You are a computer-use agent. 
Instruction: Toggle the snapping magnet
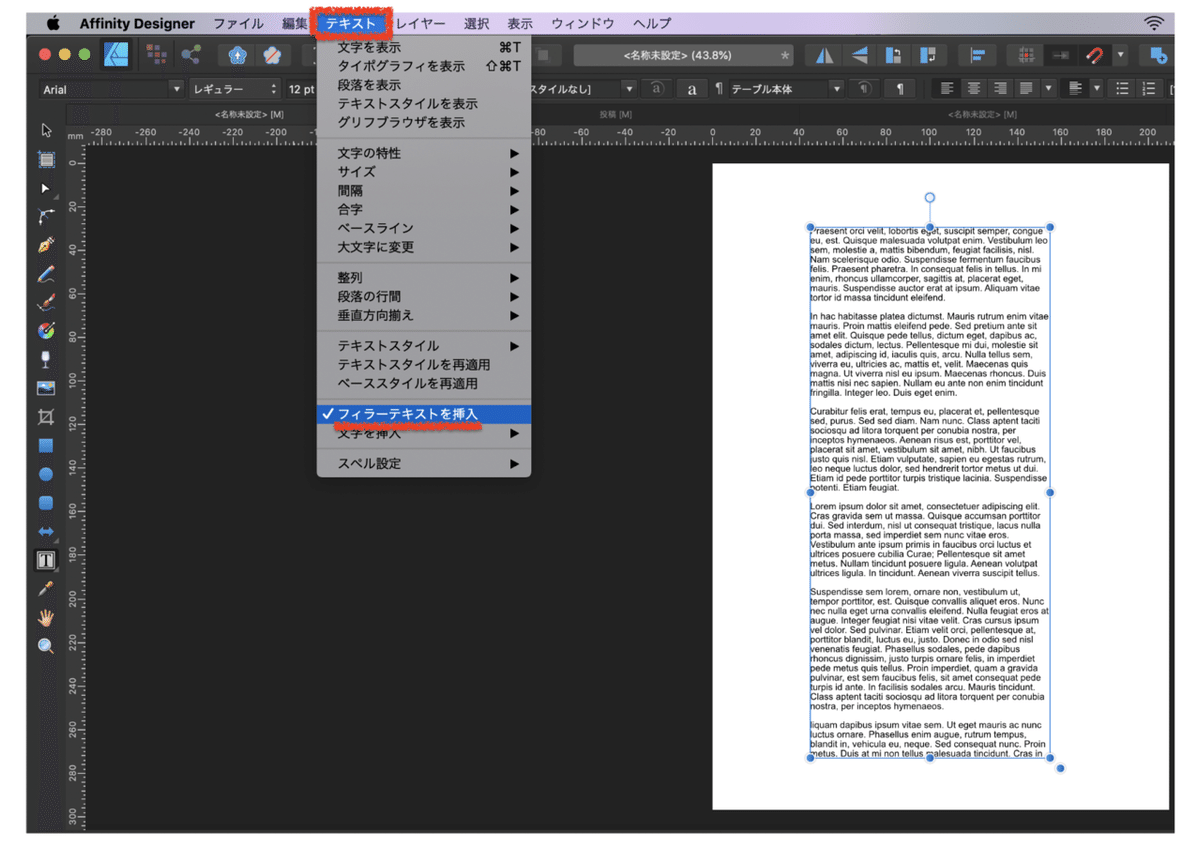point(1095,56)
